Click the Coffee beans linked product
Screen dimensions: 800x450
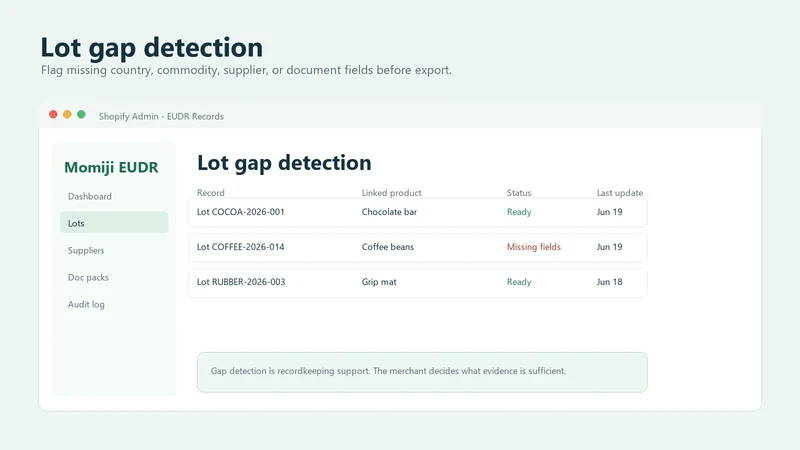(388, 247)
